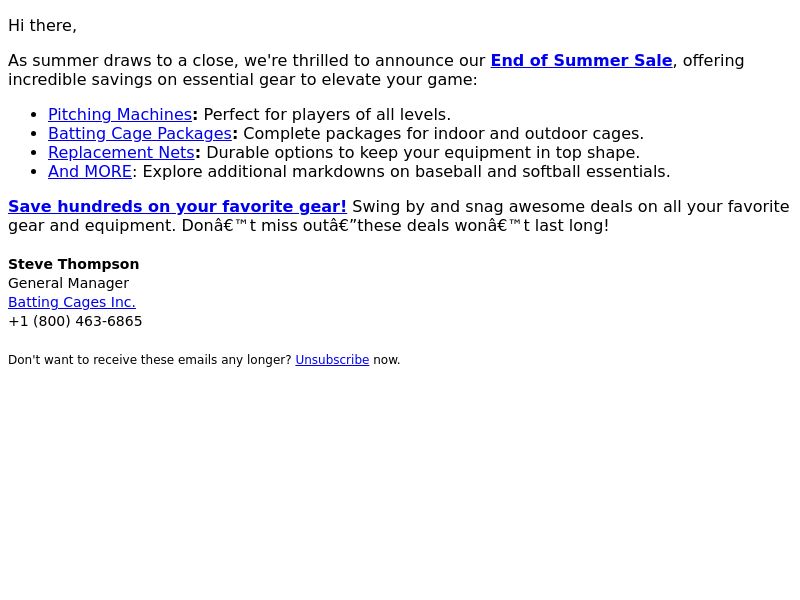Follow the Pitching Machines link

[x=120, y=115]
